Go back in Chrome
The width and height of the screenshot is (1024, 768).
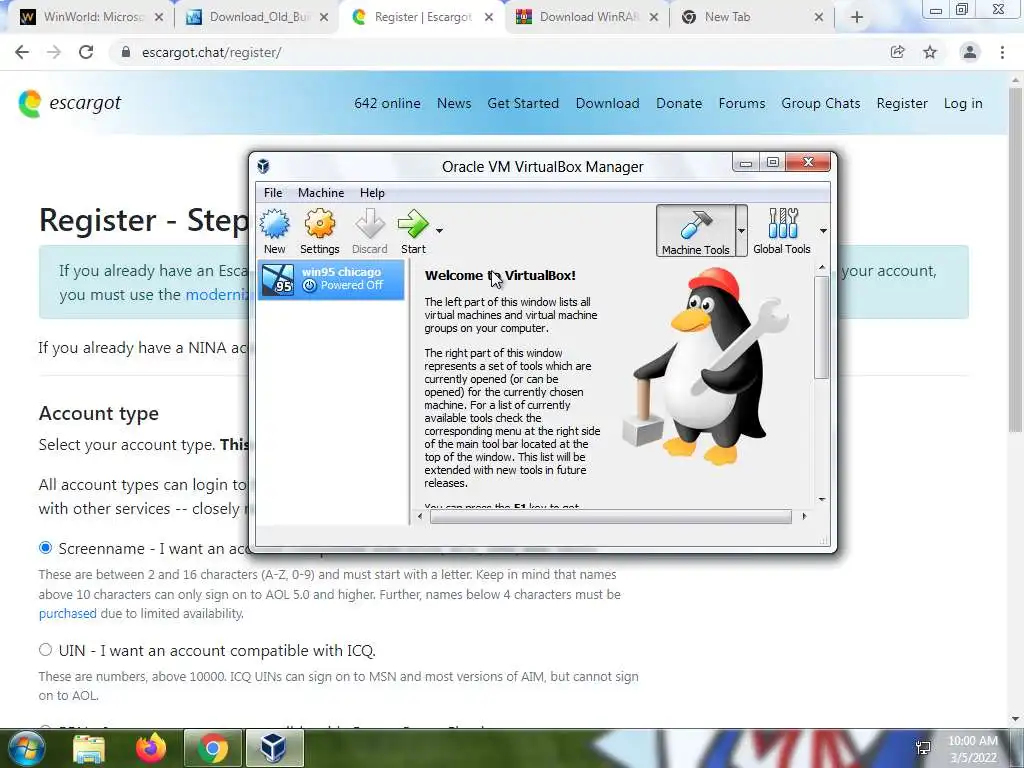click(22, 52)
